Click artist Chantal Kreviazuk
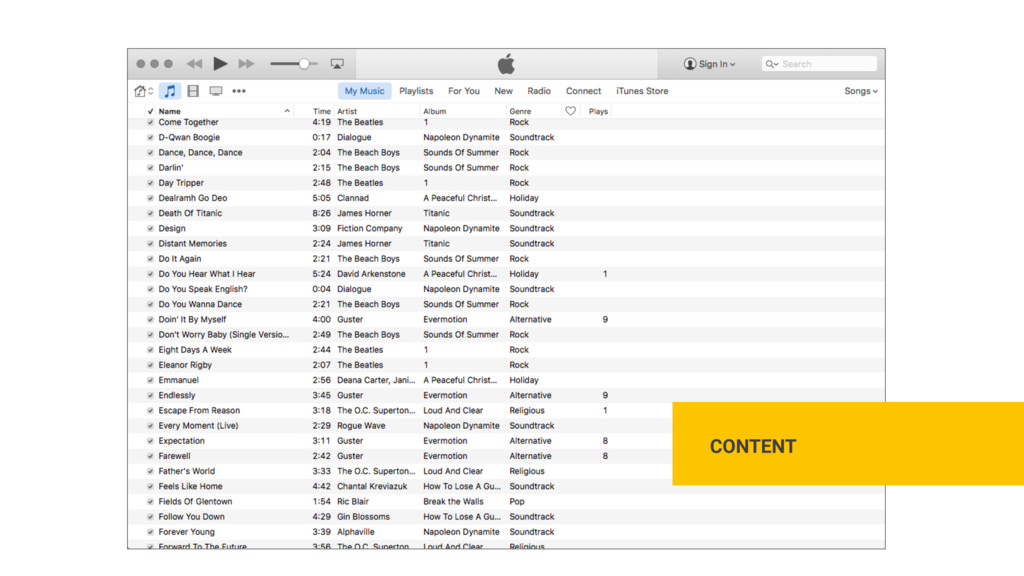 372,487
